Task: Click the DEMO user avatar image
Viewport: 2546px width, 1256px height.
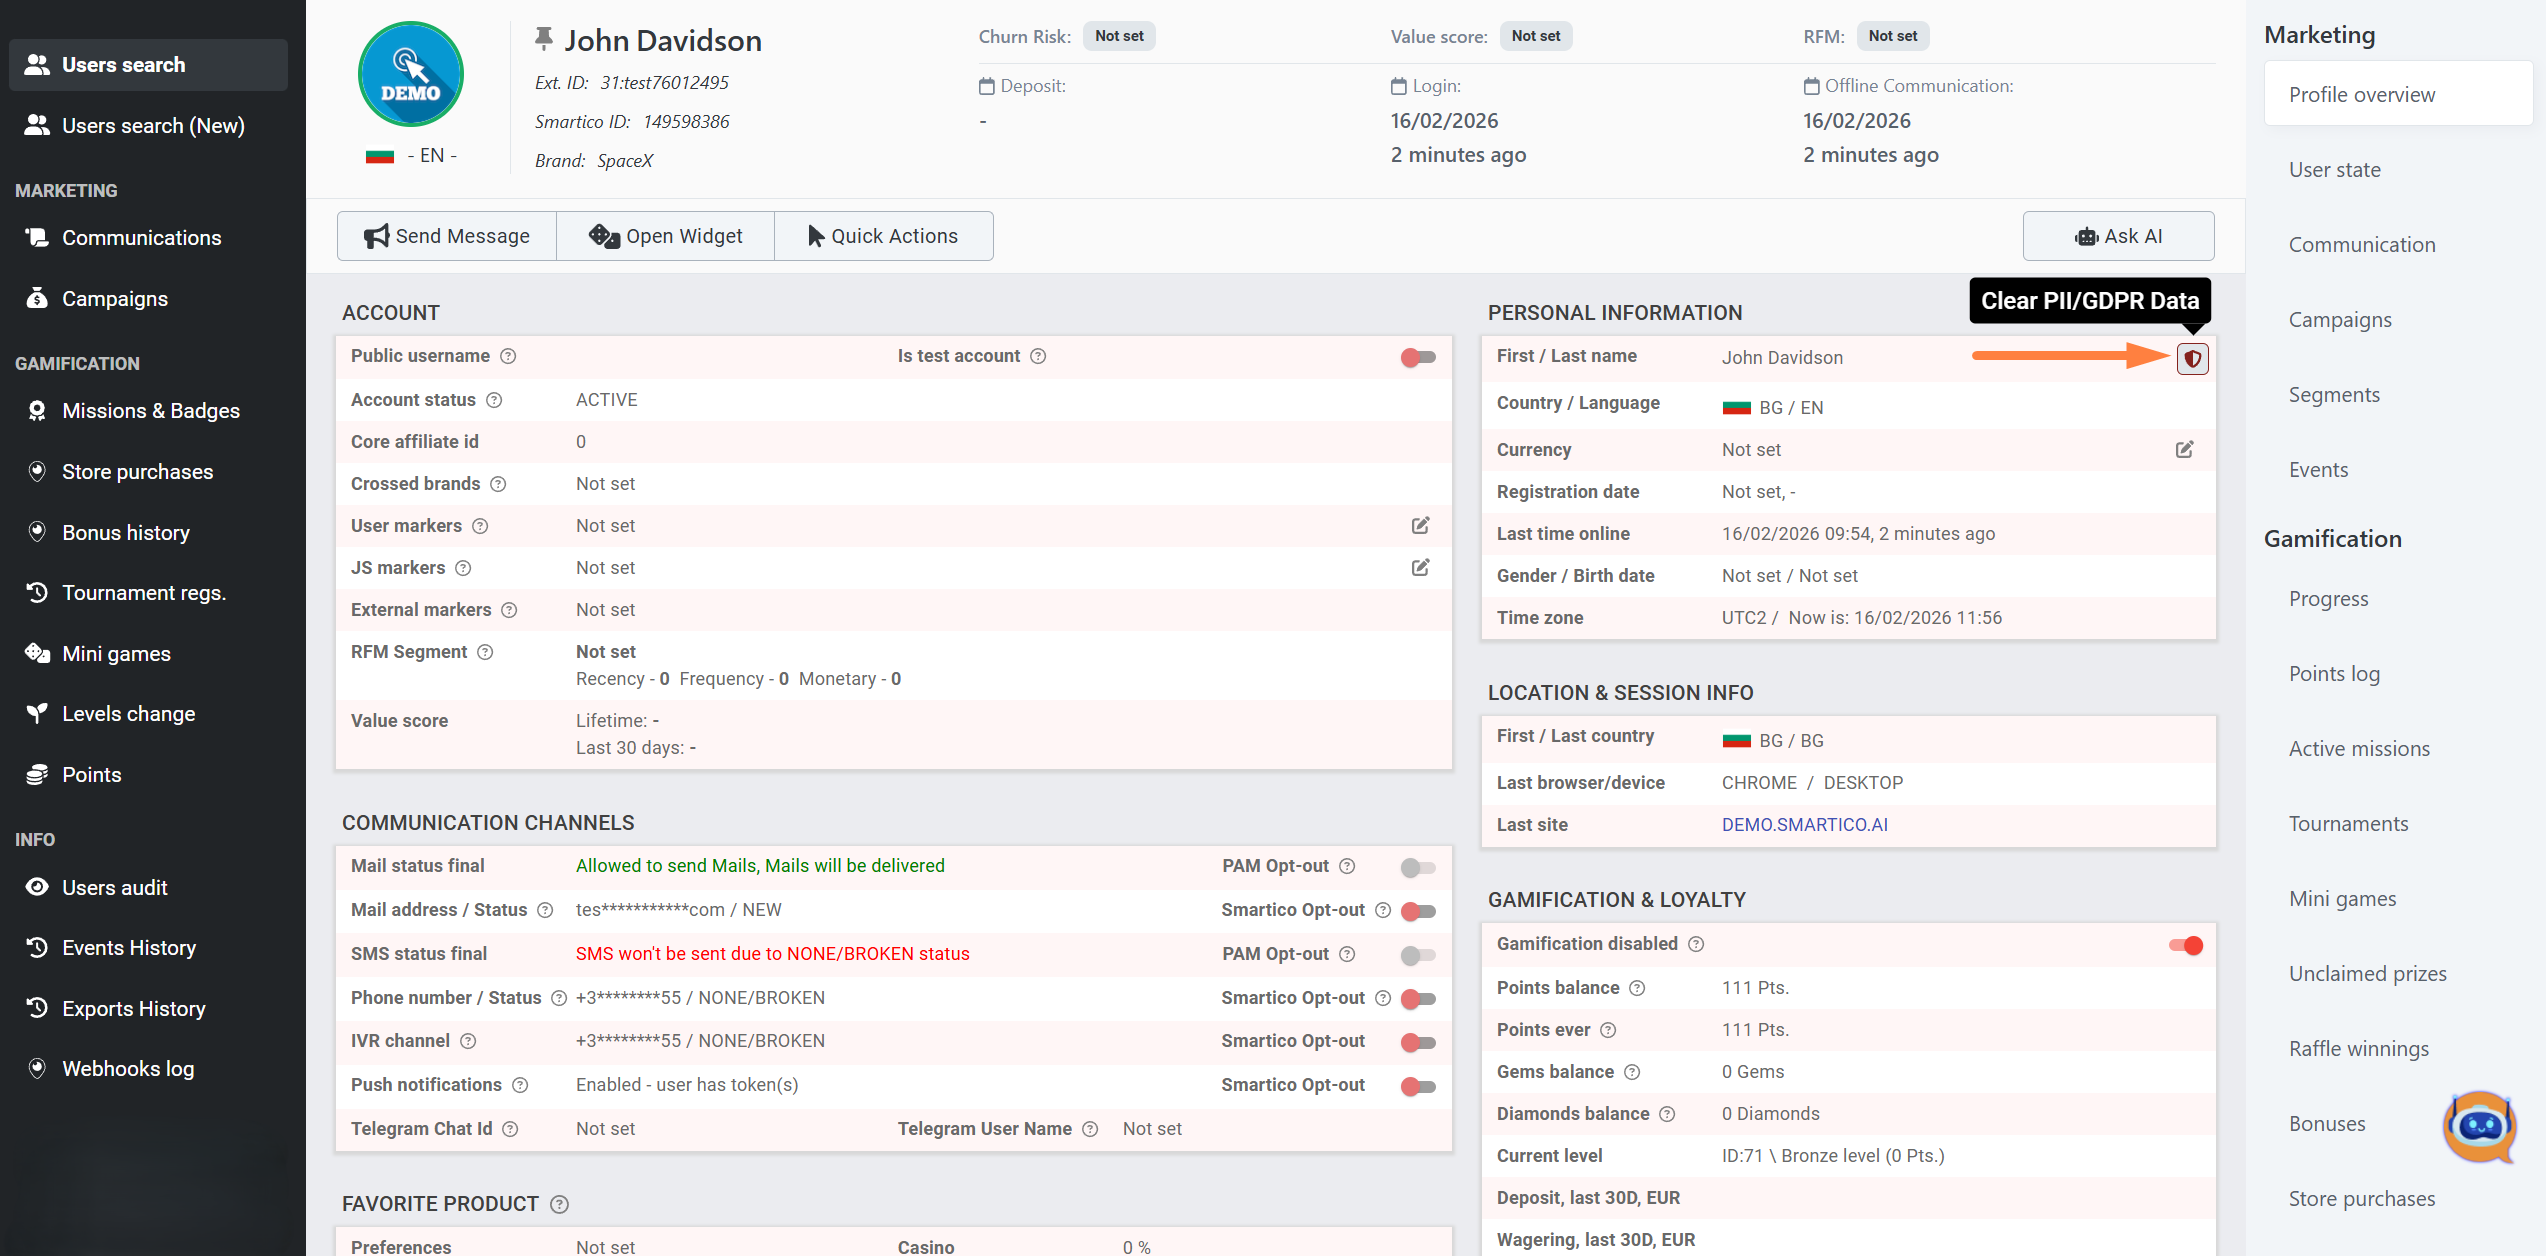Action: (411, 74)
